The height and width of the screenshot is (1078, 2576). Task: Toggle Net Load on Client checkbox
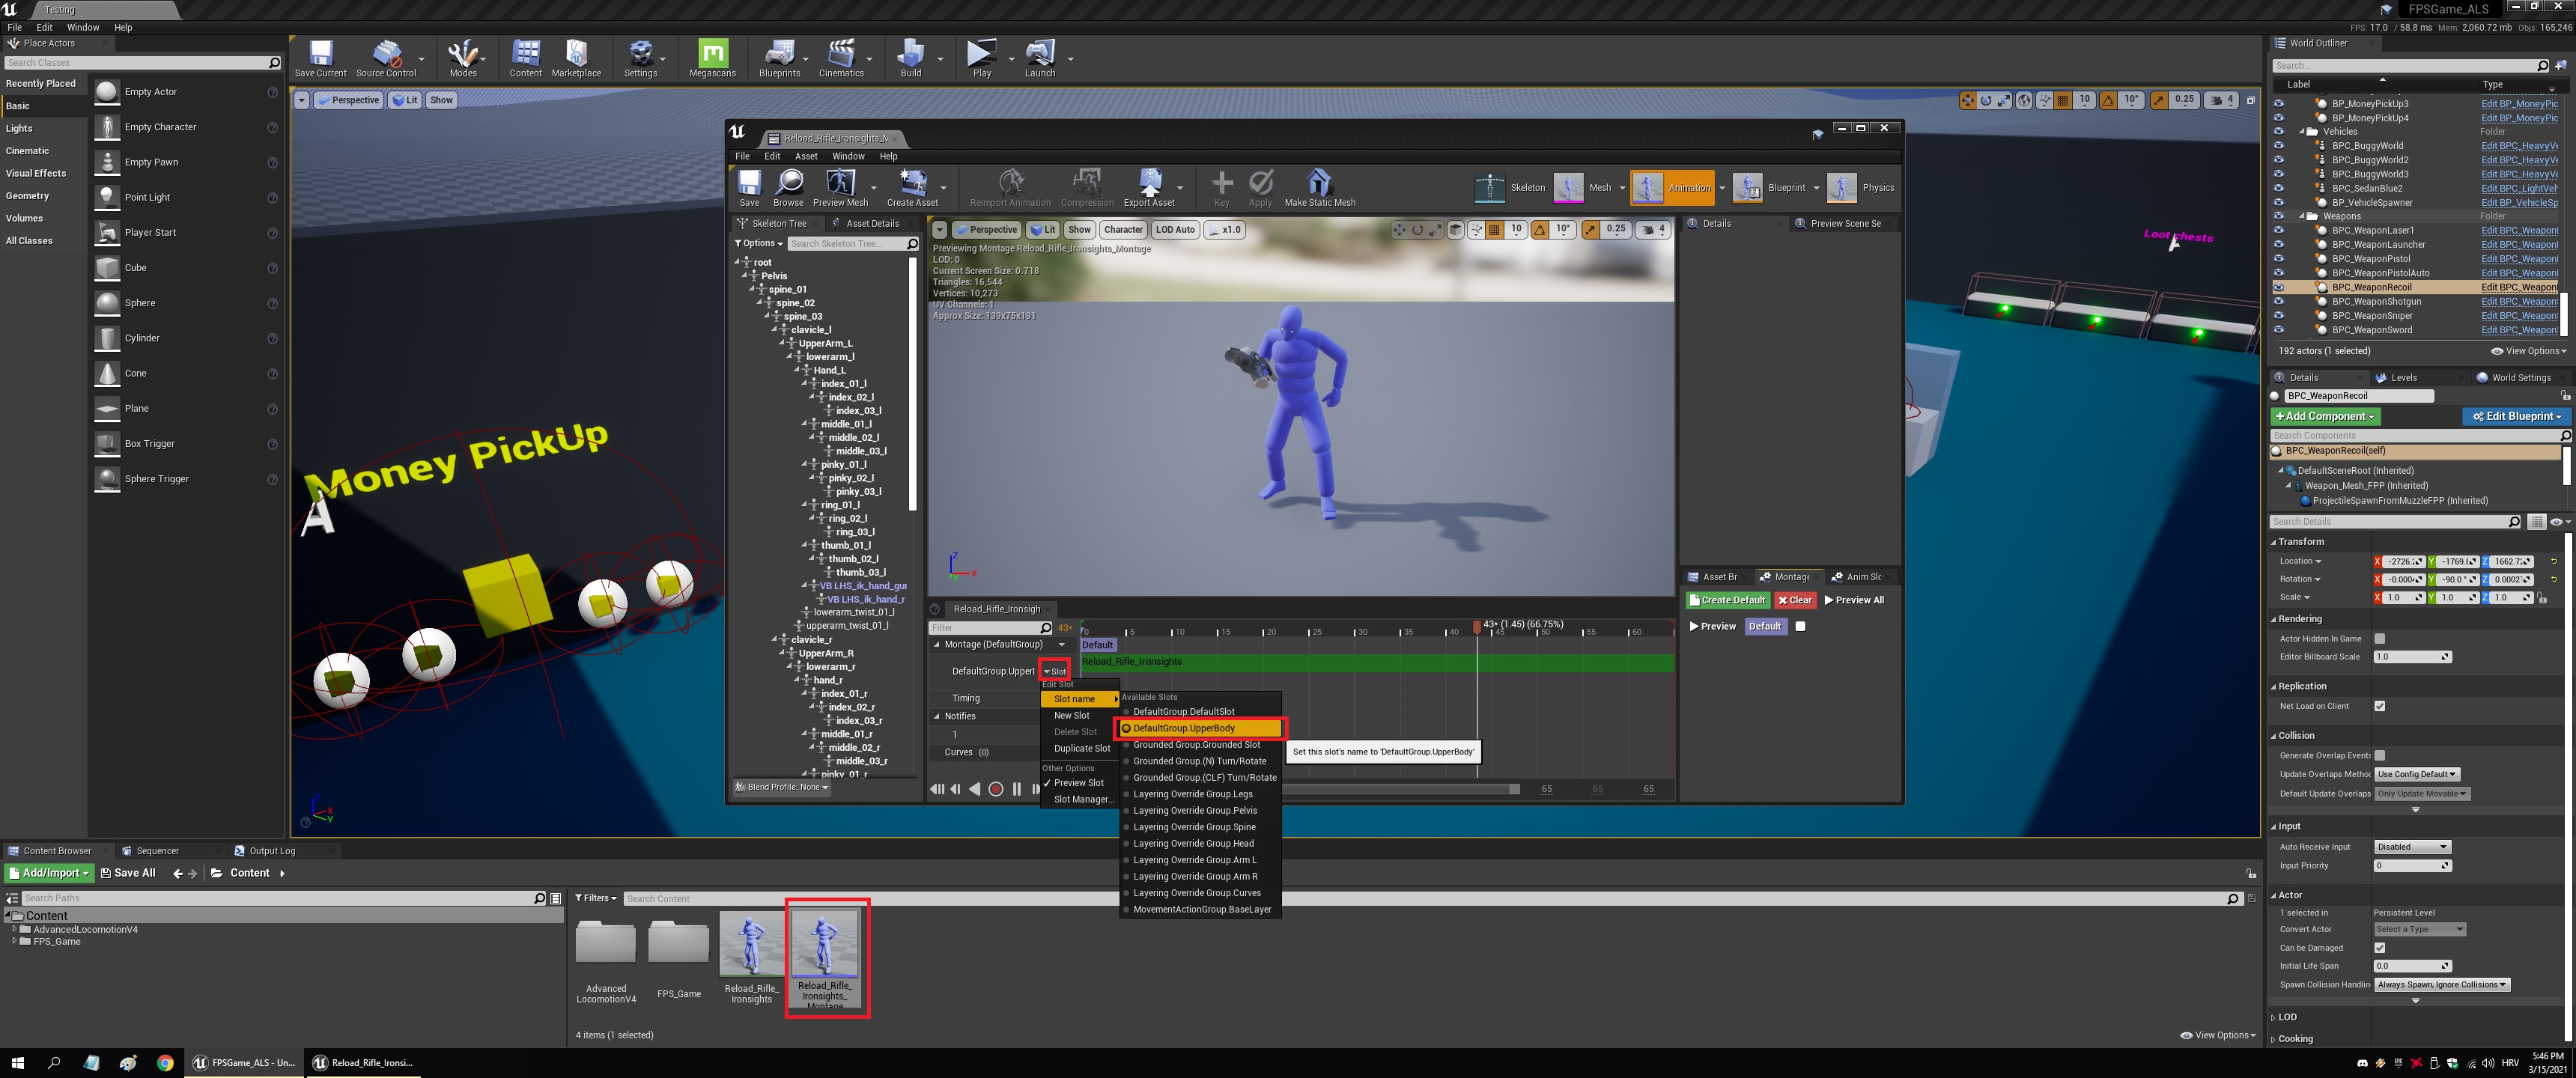(x=2380, y=706)
